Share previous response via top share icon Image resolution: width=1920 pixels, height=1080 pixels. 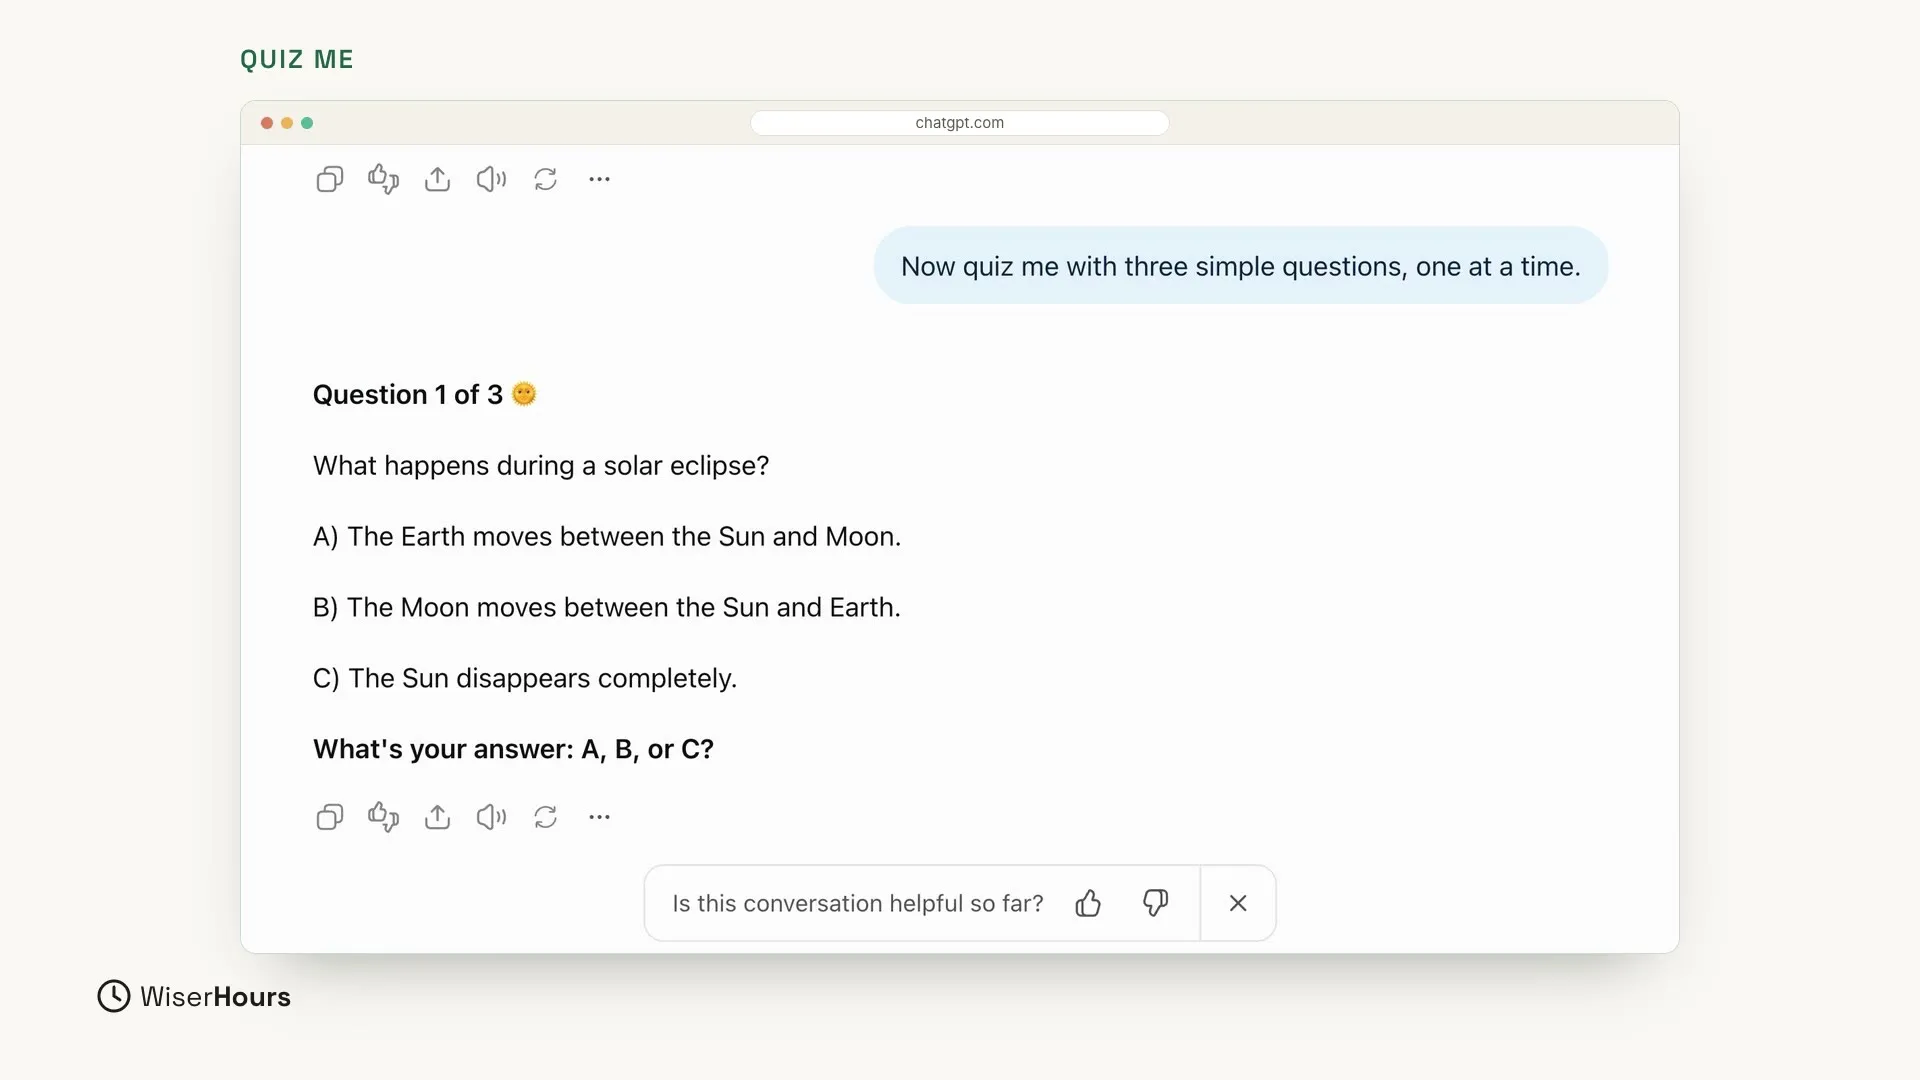point(437,179)
